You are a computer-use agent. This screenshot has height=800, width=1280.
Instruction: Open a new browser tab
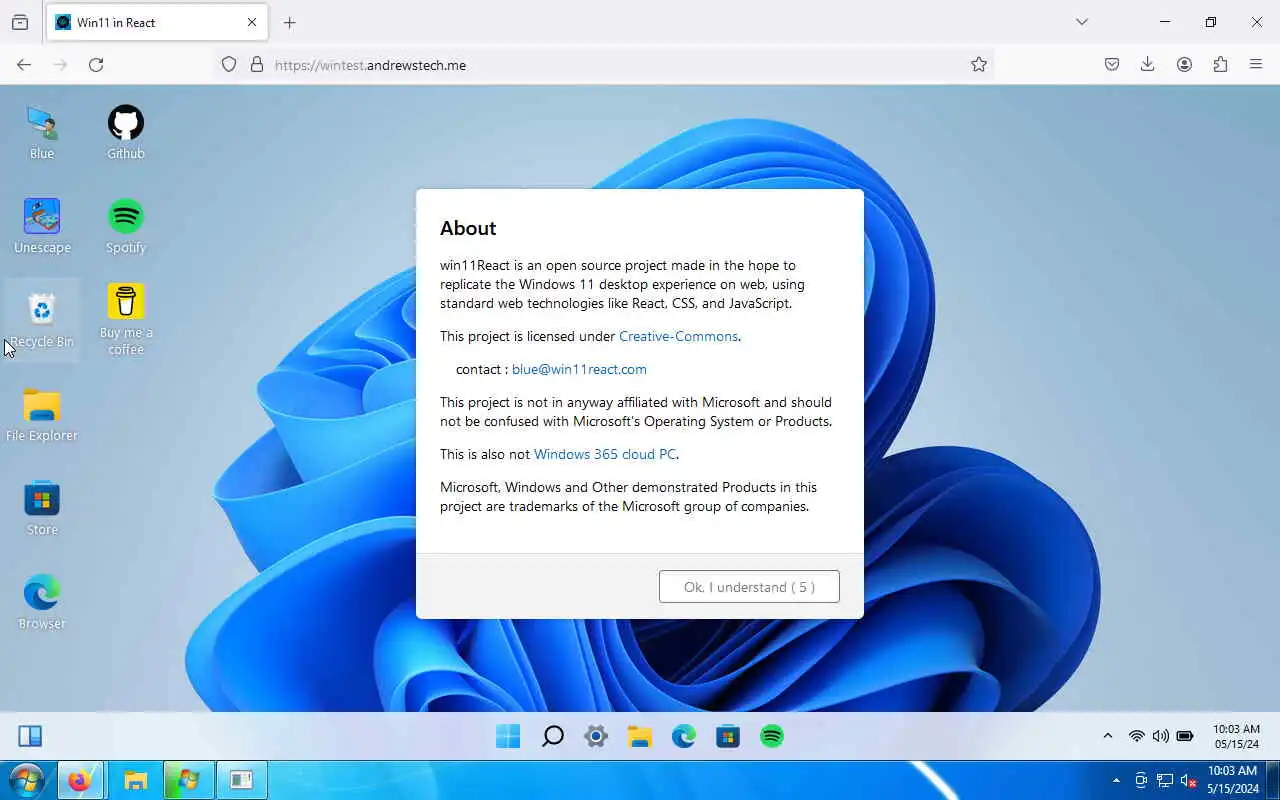[290, 22]
